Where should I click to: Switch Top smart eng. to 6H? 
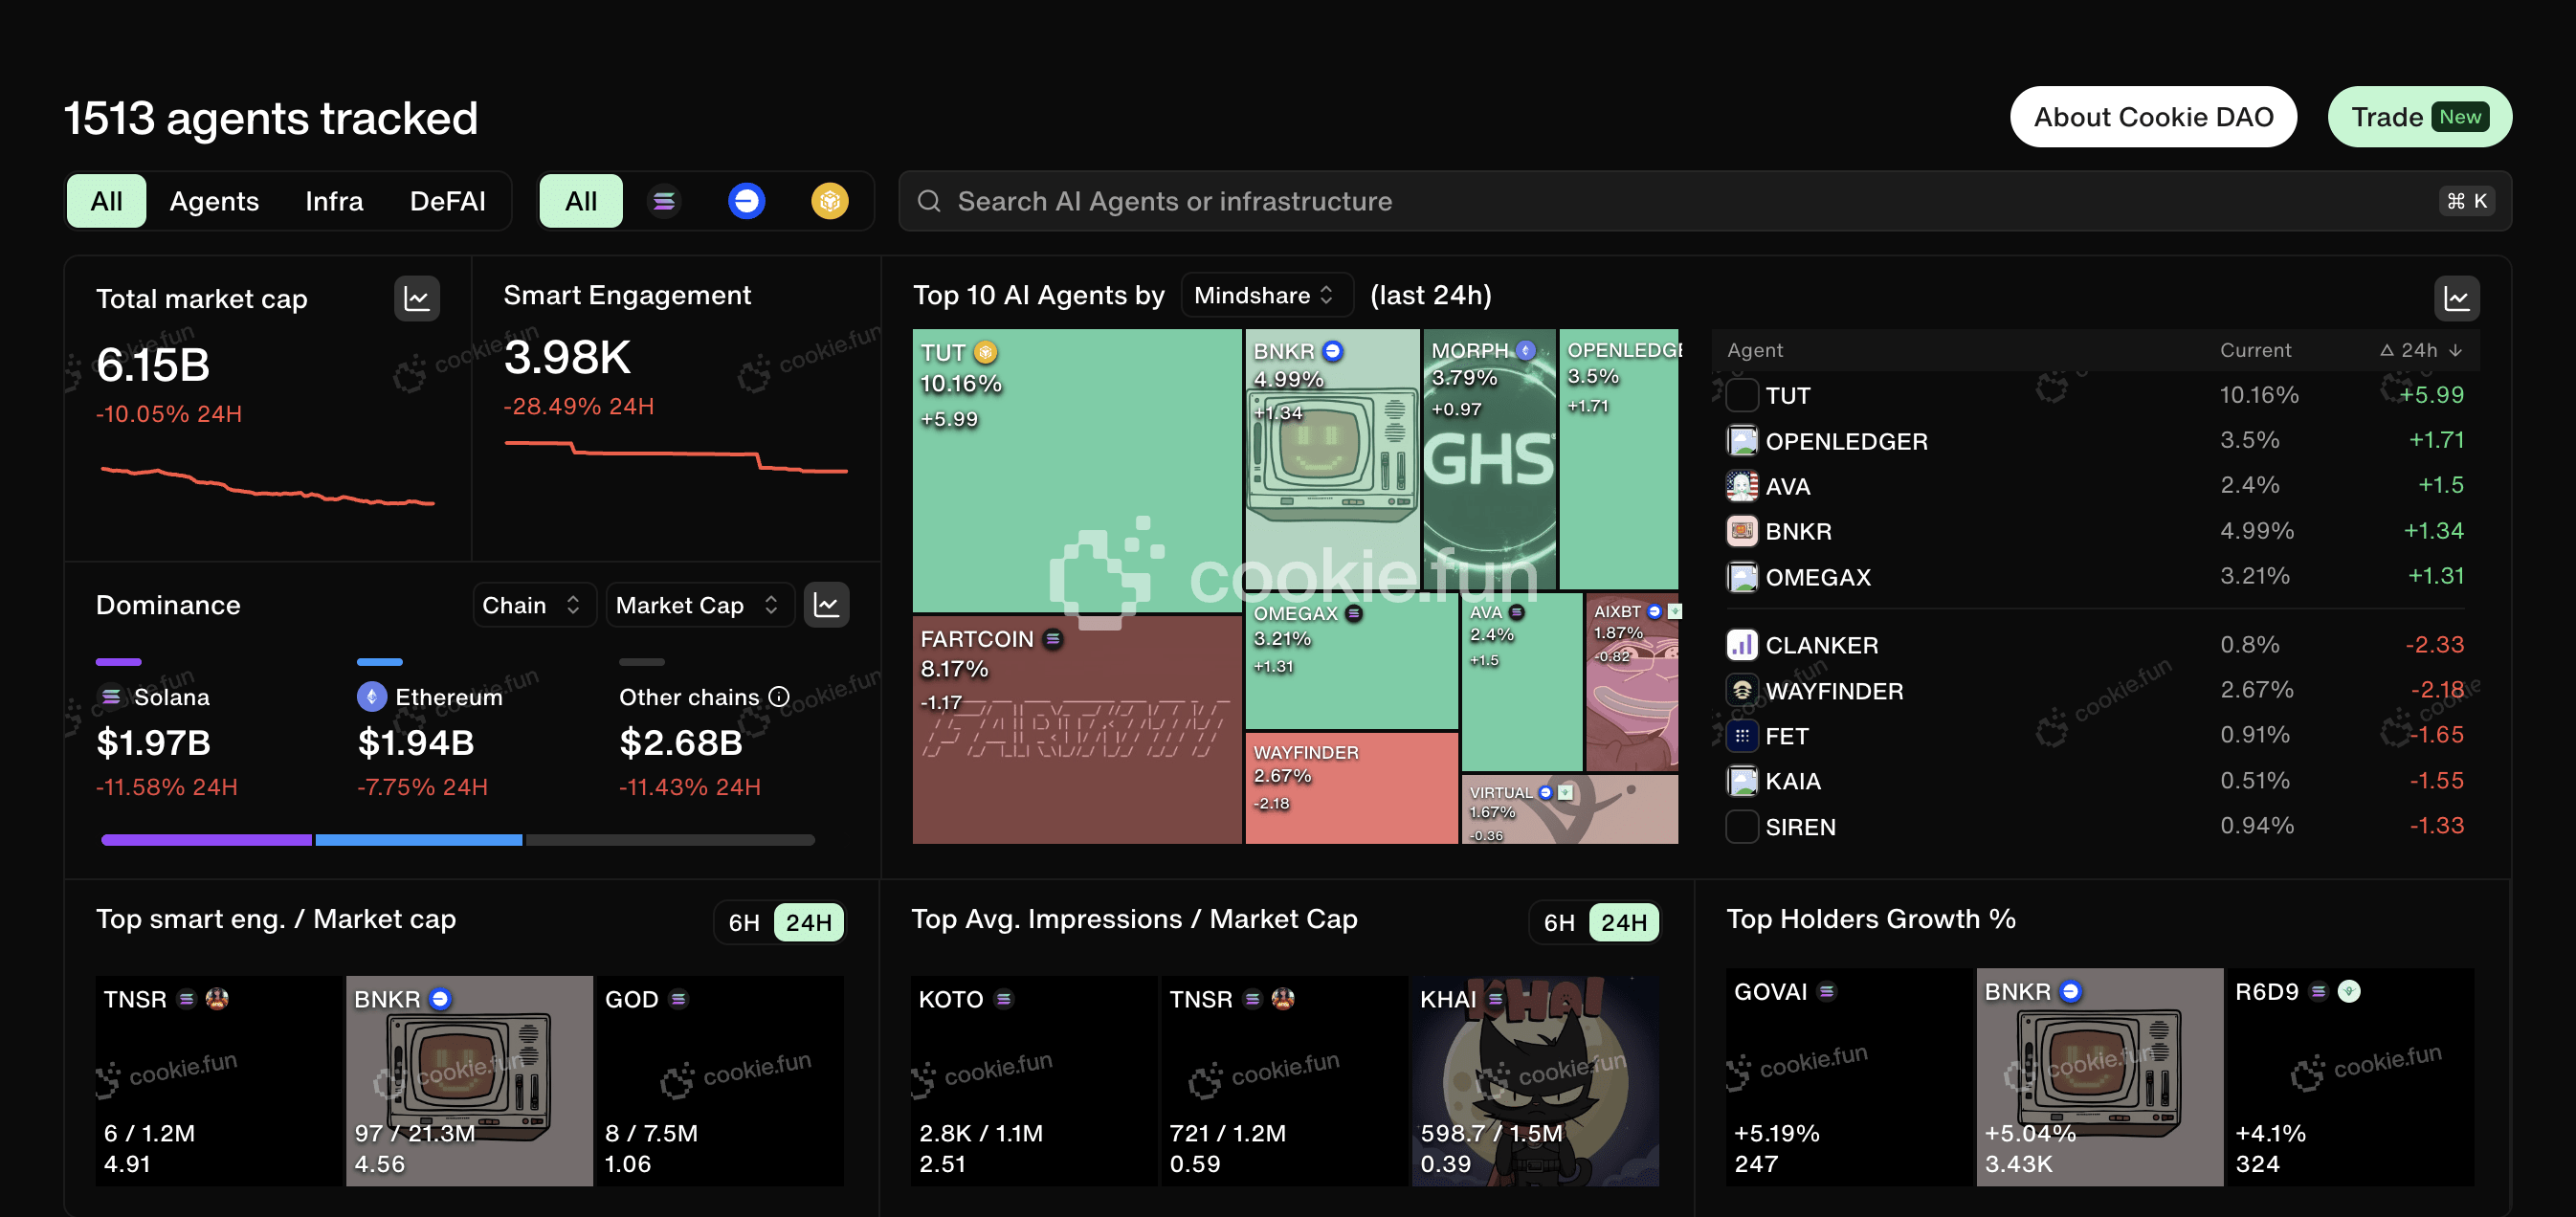tap(743, 922)
